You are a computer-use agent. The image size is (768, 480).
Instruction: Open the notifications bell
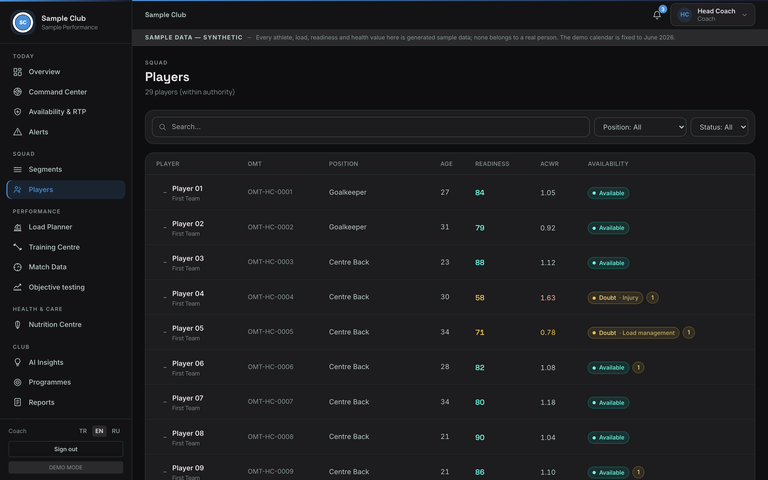657,15
